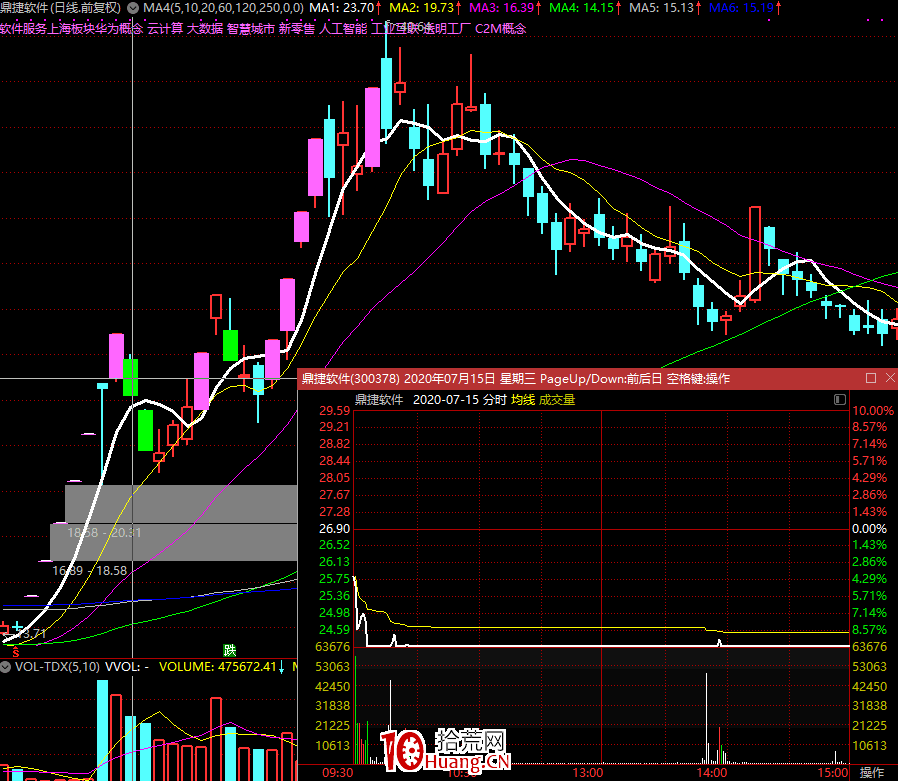Click the MA5: 15.13 value
This screenshot has height=781, width=898.
[661, 8]
